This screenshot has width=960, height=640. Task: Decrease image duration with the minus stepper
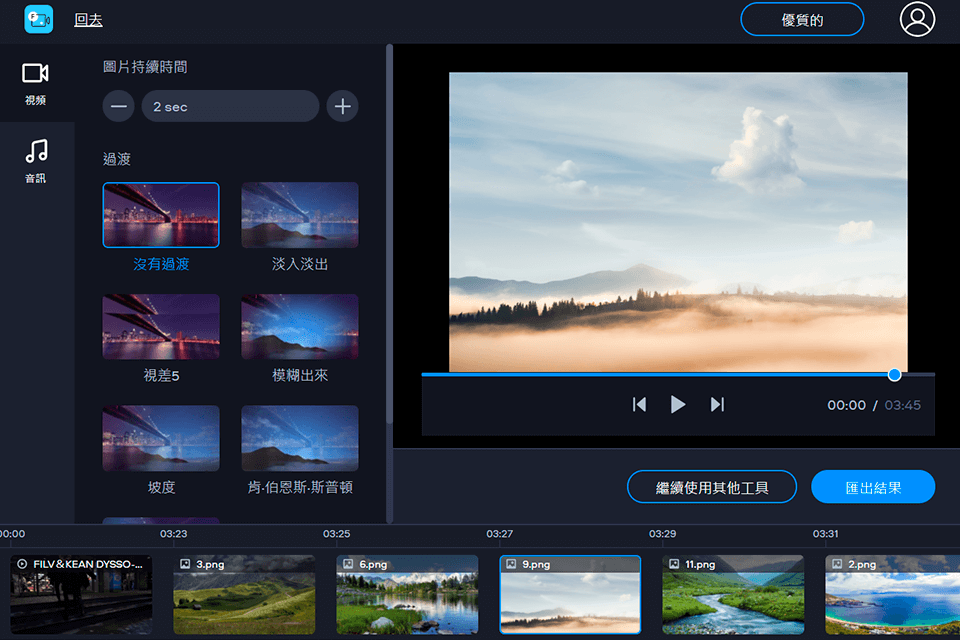(118, 106)
